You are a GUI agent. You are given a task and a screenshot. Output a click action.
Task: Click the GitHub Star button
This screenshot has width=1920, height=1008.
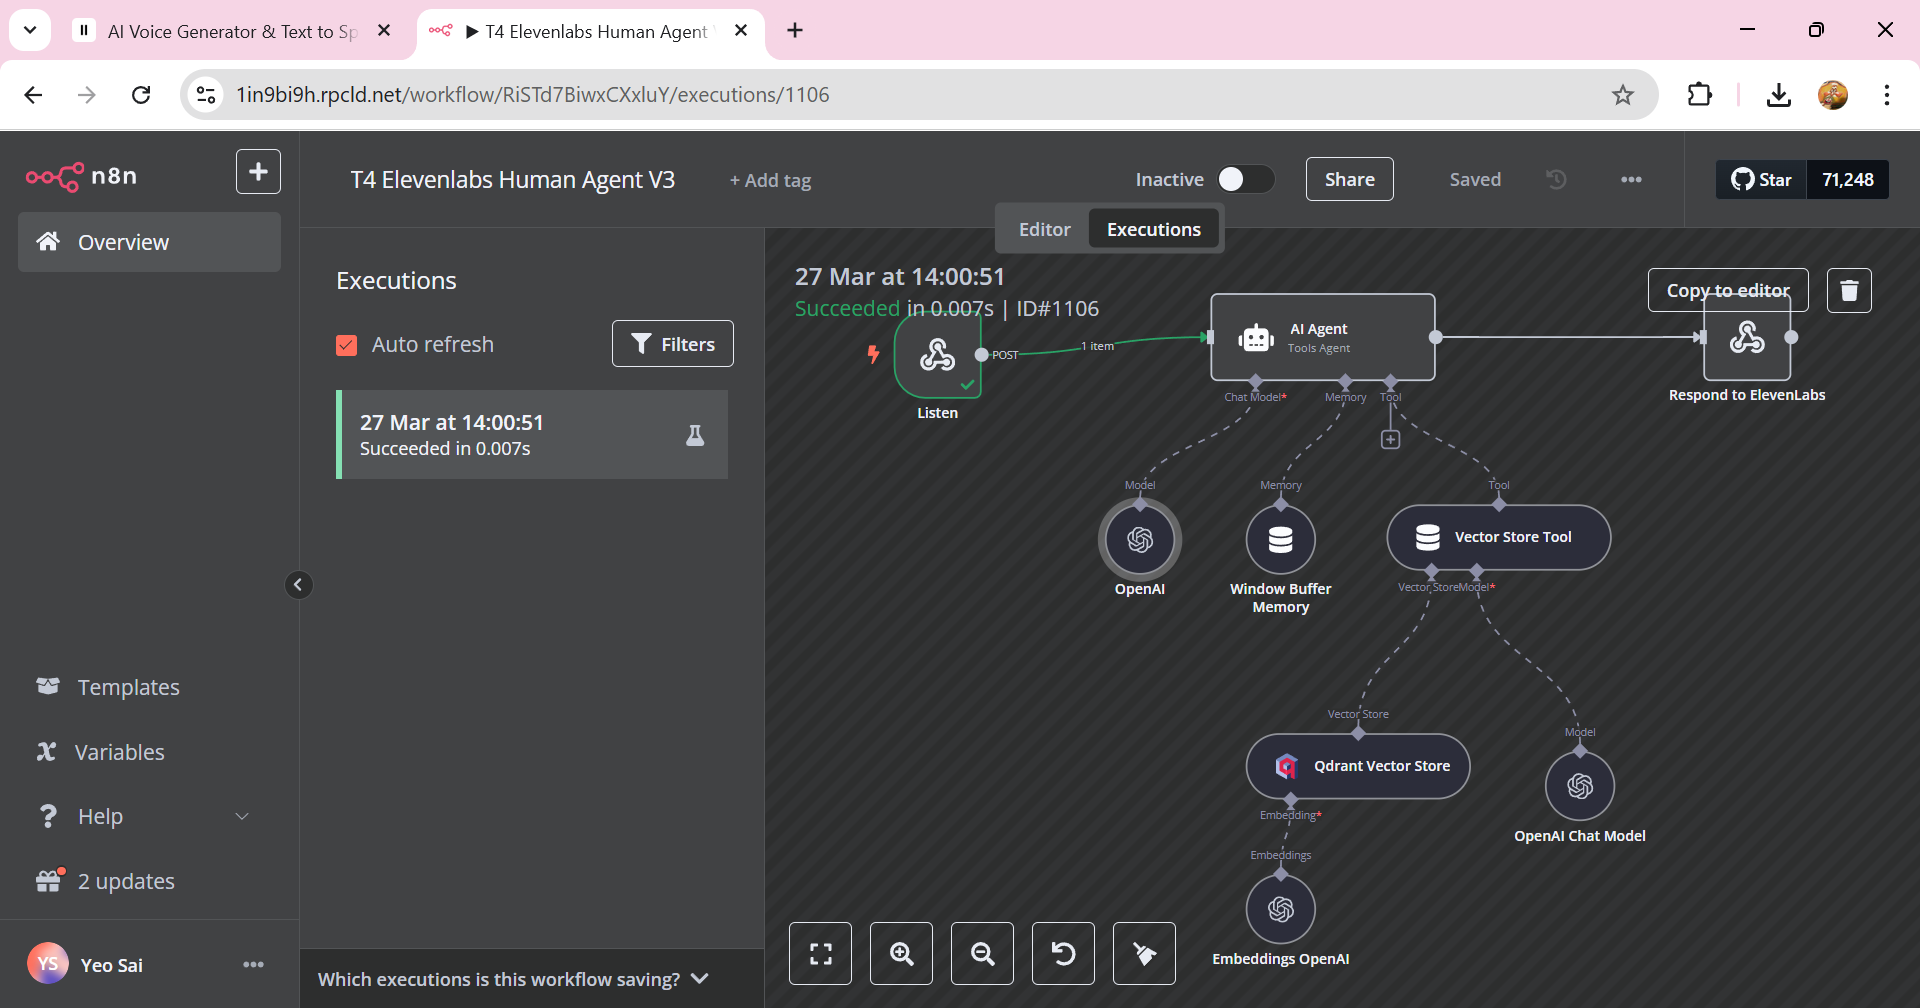1762,180
